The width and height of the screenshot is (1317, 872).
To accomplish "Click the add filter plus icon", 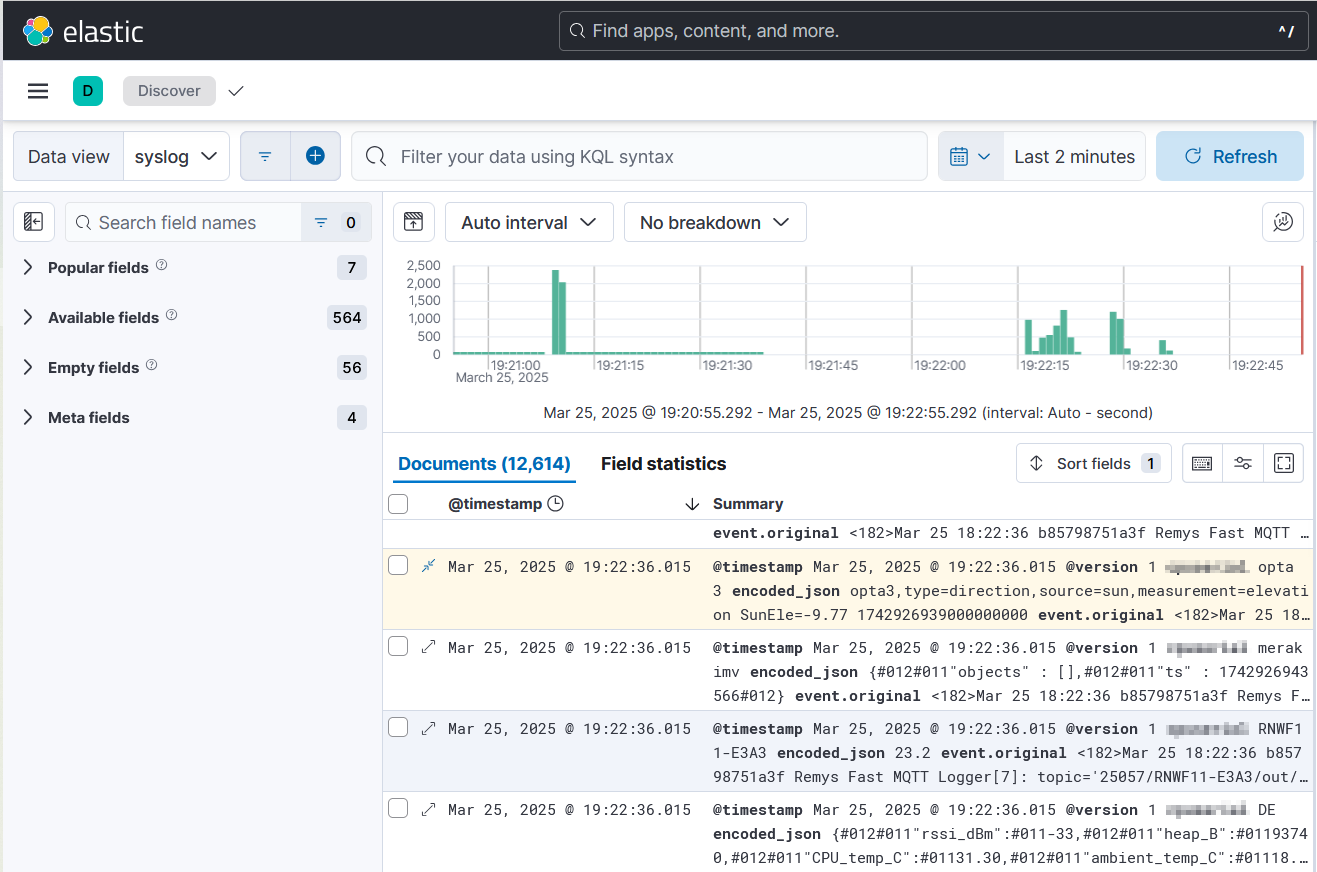I will [x=315, y=156].
